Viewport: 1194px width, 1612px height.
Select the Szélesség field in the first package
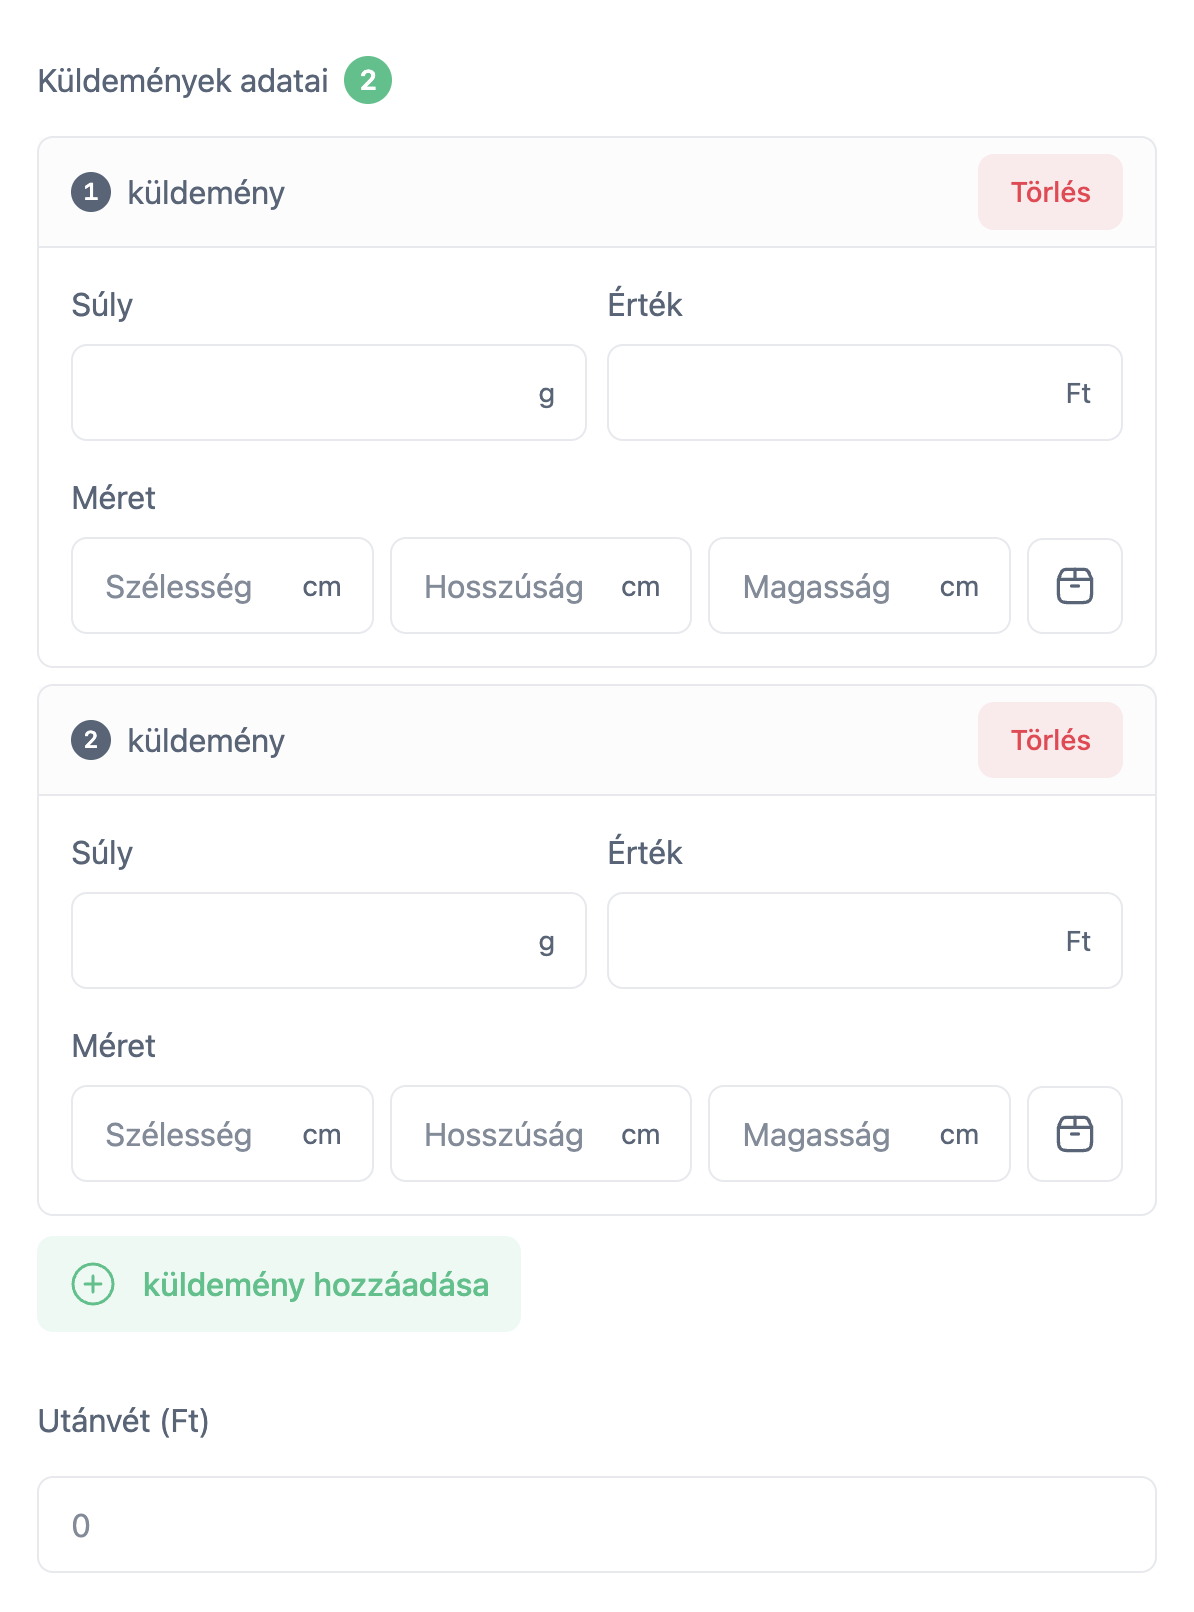(222, 585)
